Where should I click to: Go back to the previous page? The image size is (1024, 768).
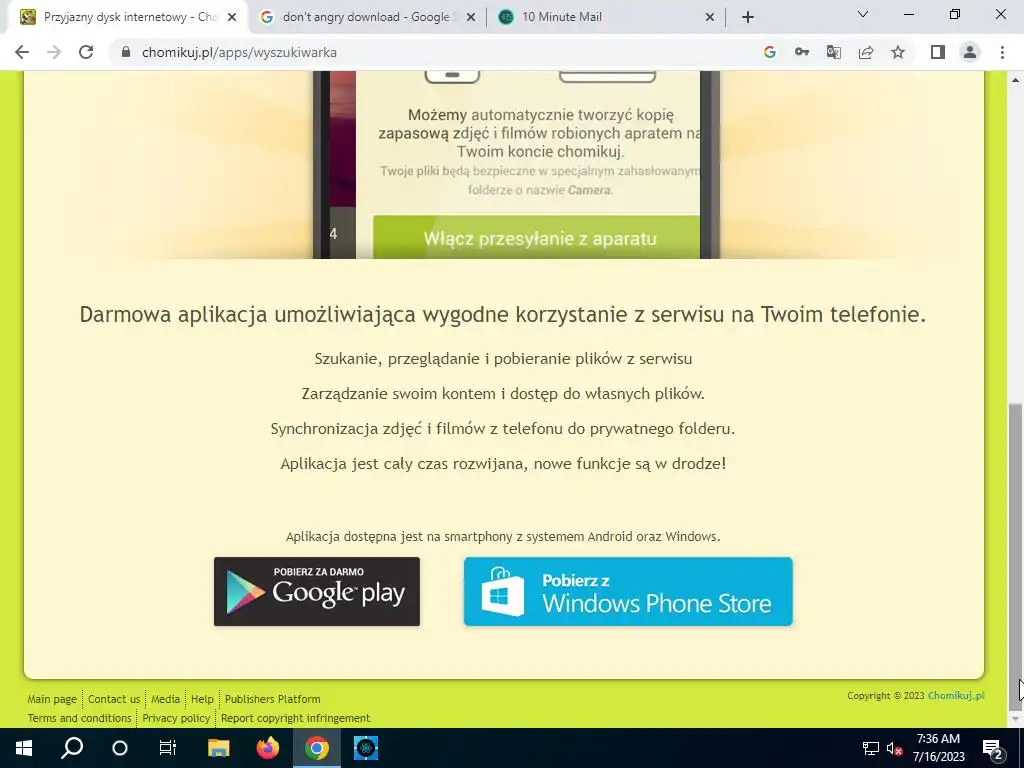click(22, 52)
